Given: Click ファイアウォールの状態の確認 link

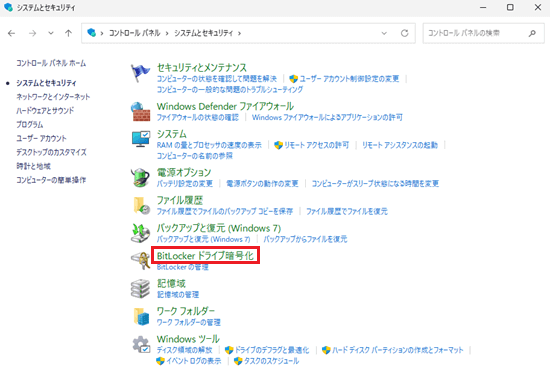Looking at the screenshot, I should tap(197, 117).
